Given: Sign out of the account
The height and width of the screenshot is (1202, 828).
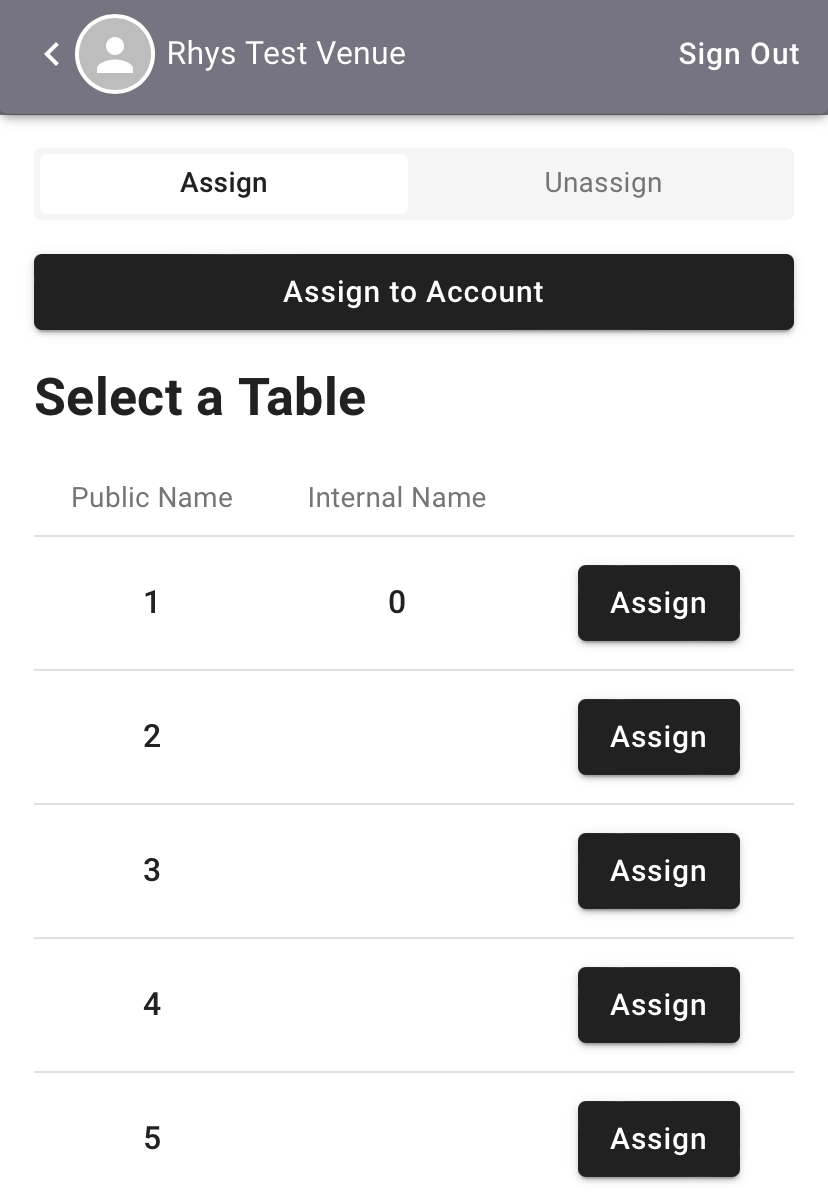Looking at the screenshot, I should (x=739, y=54).
